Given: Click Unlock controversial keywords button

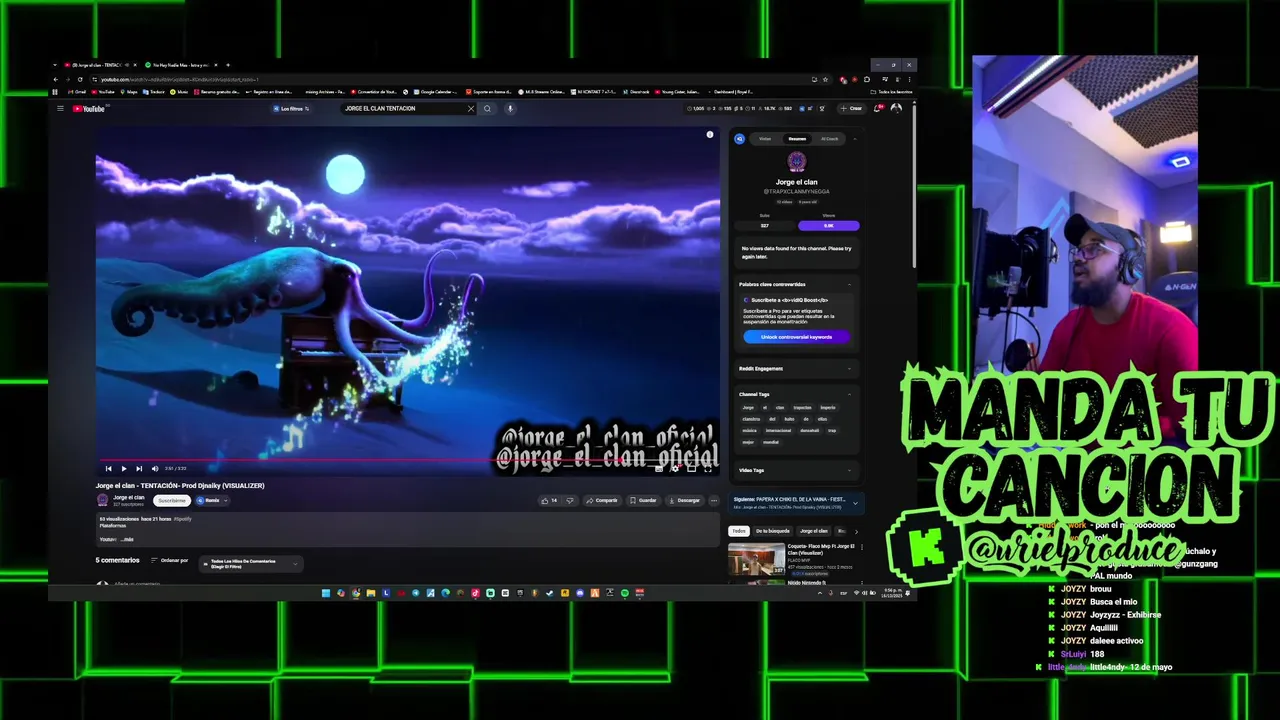Looking at the screenshot, I should [796, 337].
